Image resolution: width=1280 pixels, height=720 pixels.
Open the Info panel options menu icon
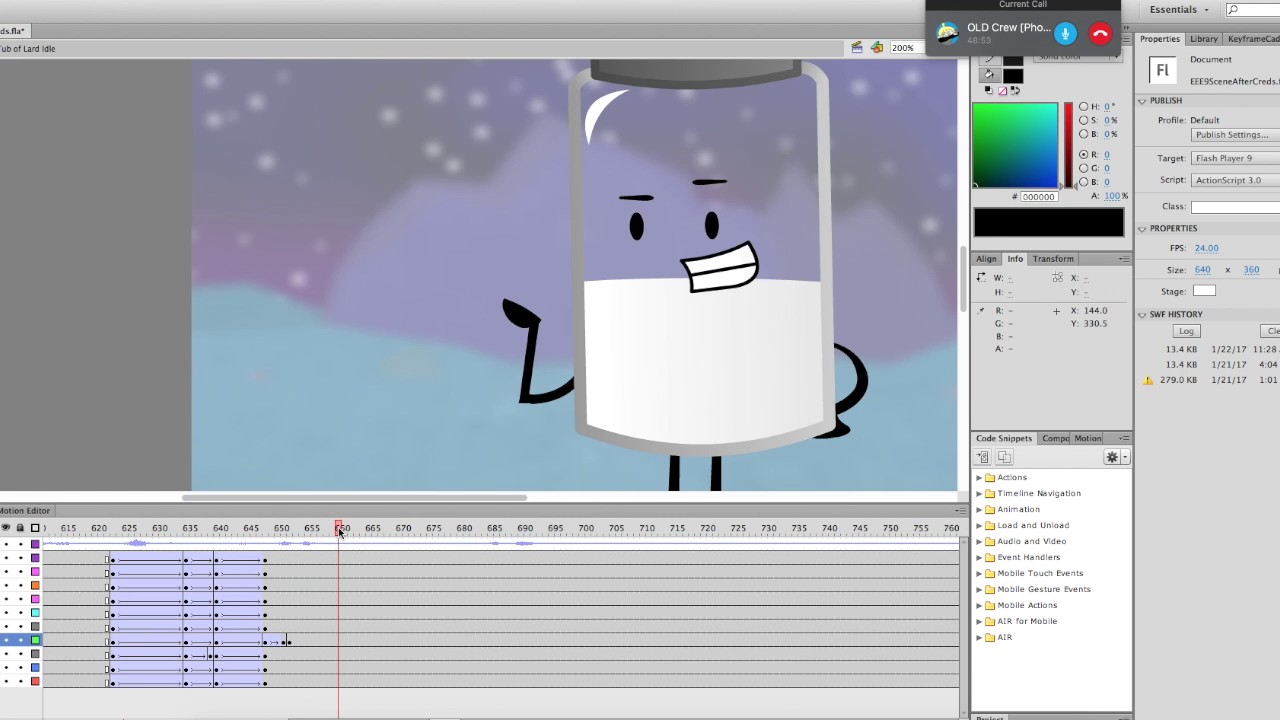tap(1124, 259)
